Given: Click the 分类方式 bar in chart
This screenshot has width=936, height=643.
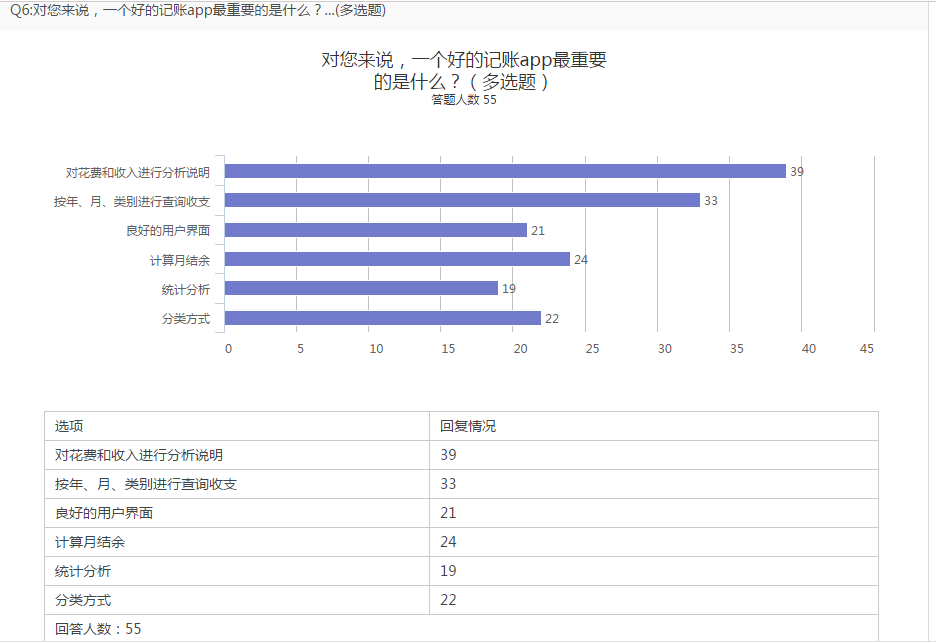Looking at the screenshot, I should click(383, 318).
